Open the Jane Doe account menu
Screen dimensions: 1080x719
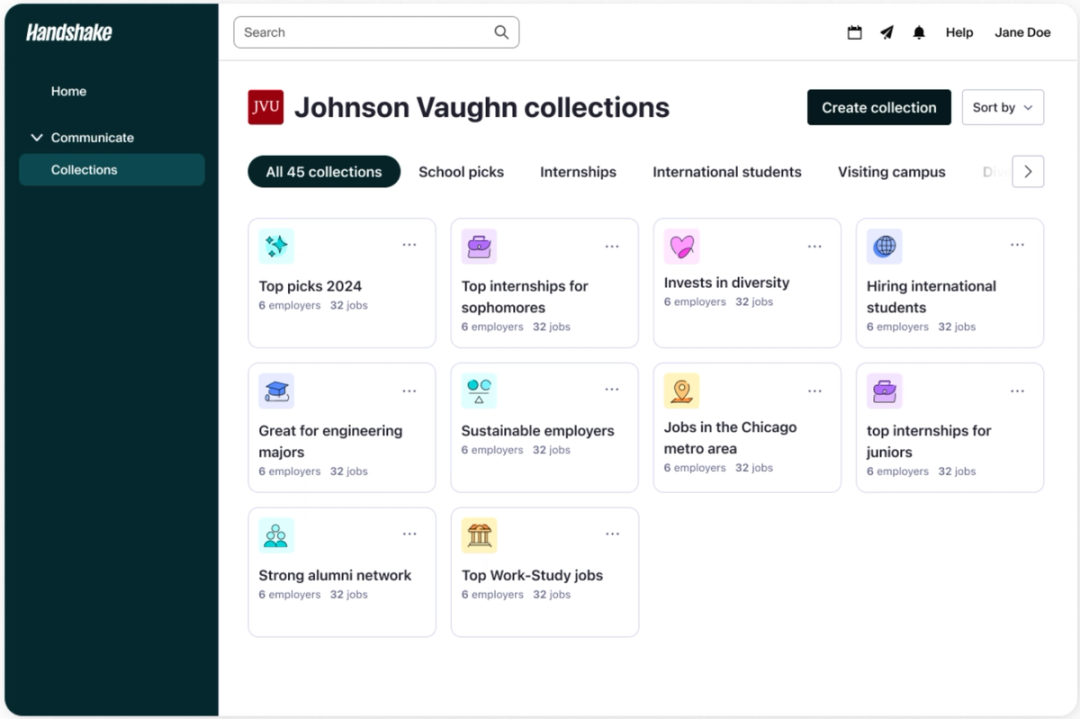click(x=1022, y=32)
